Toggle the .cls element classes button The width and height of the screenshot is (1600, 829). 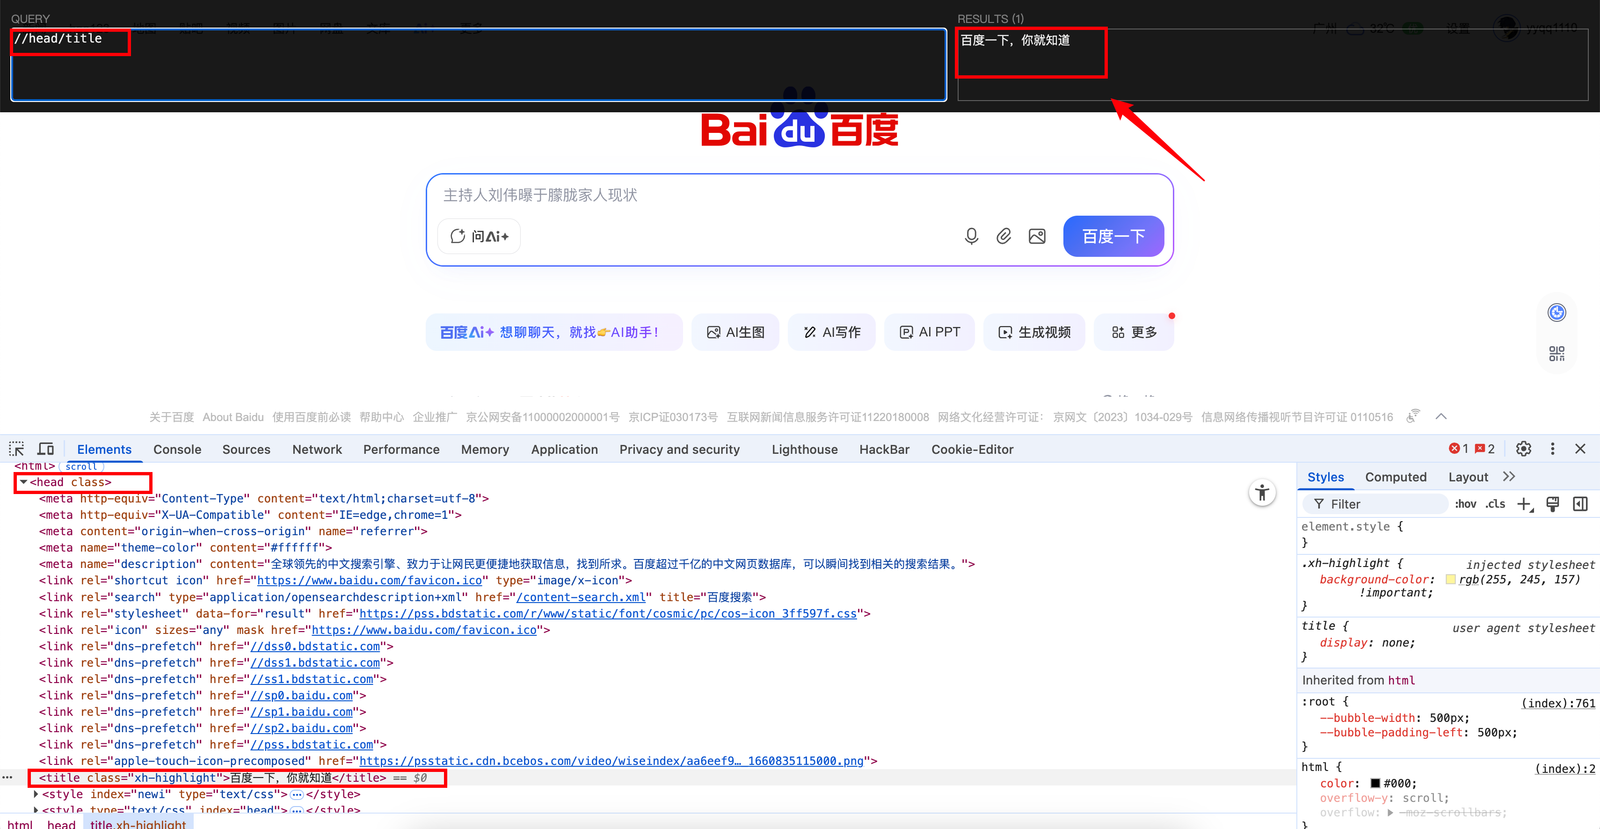coord(1495,504)
